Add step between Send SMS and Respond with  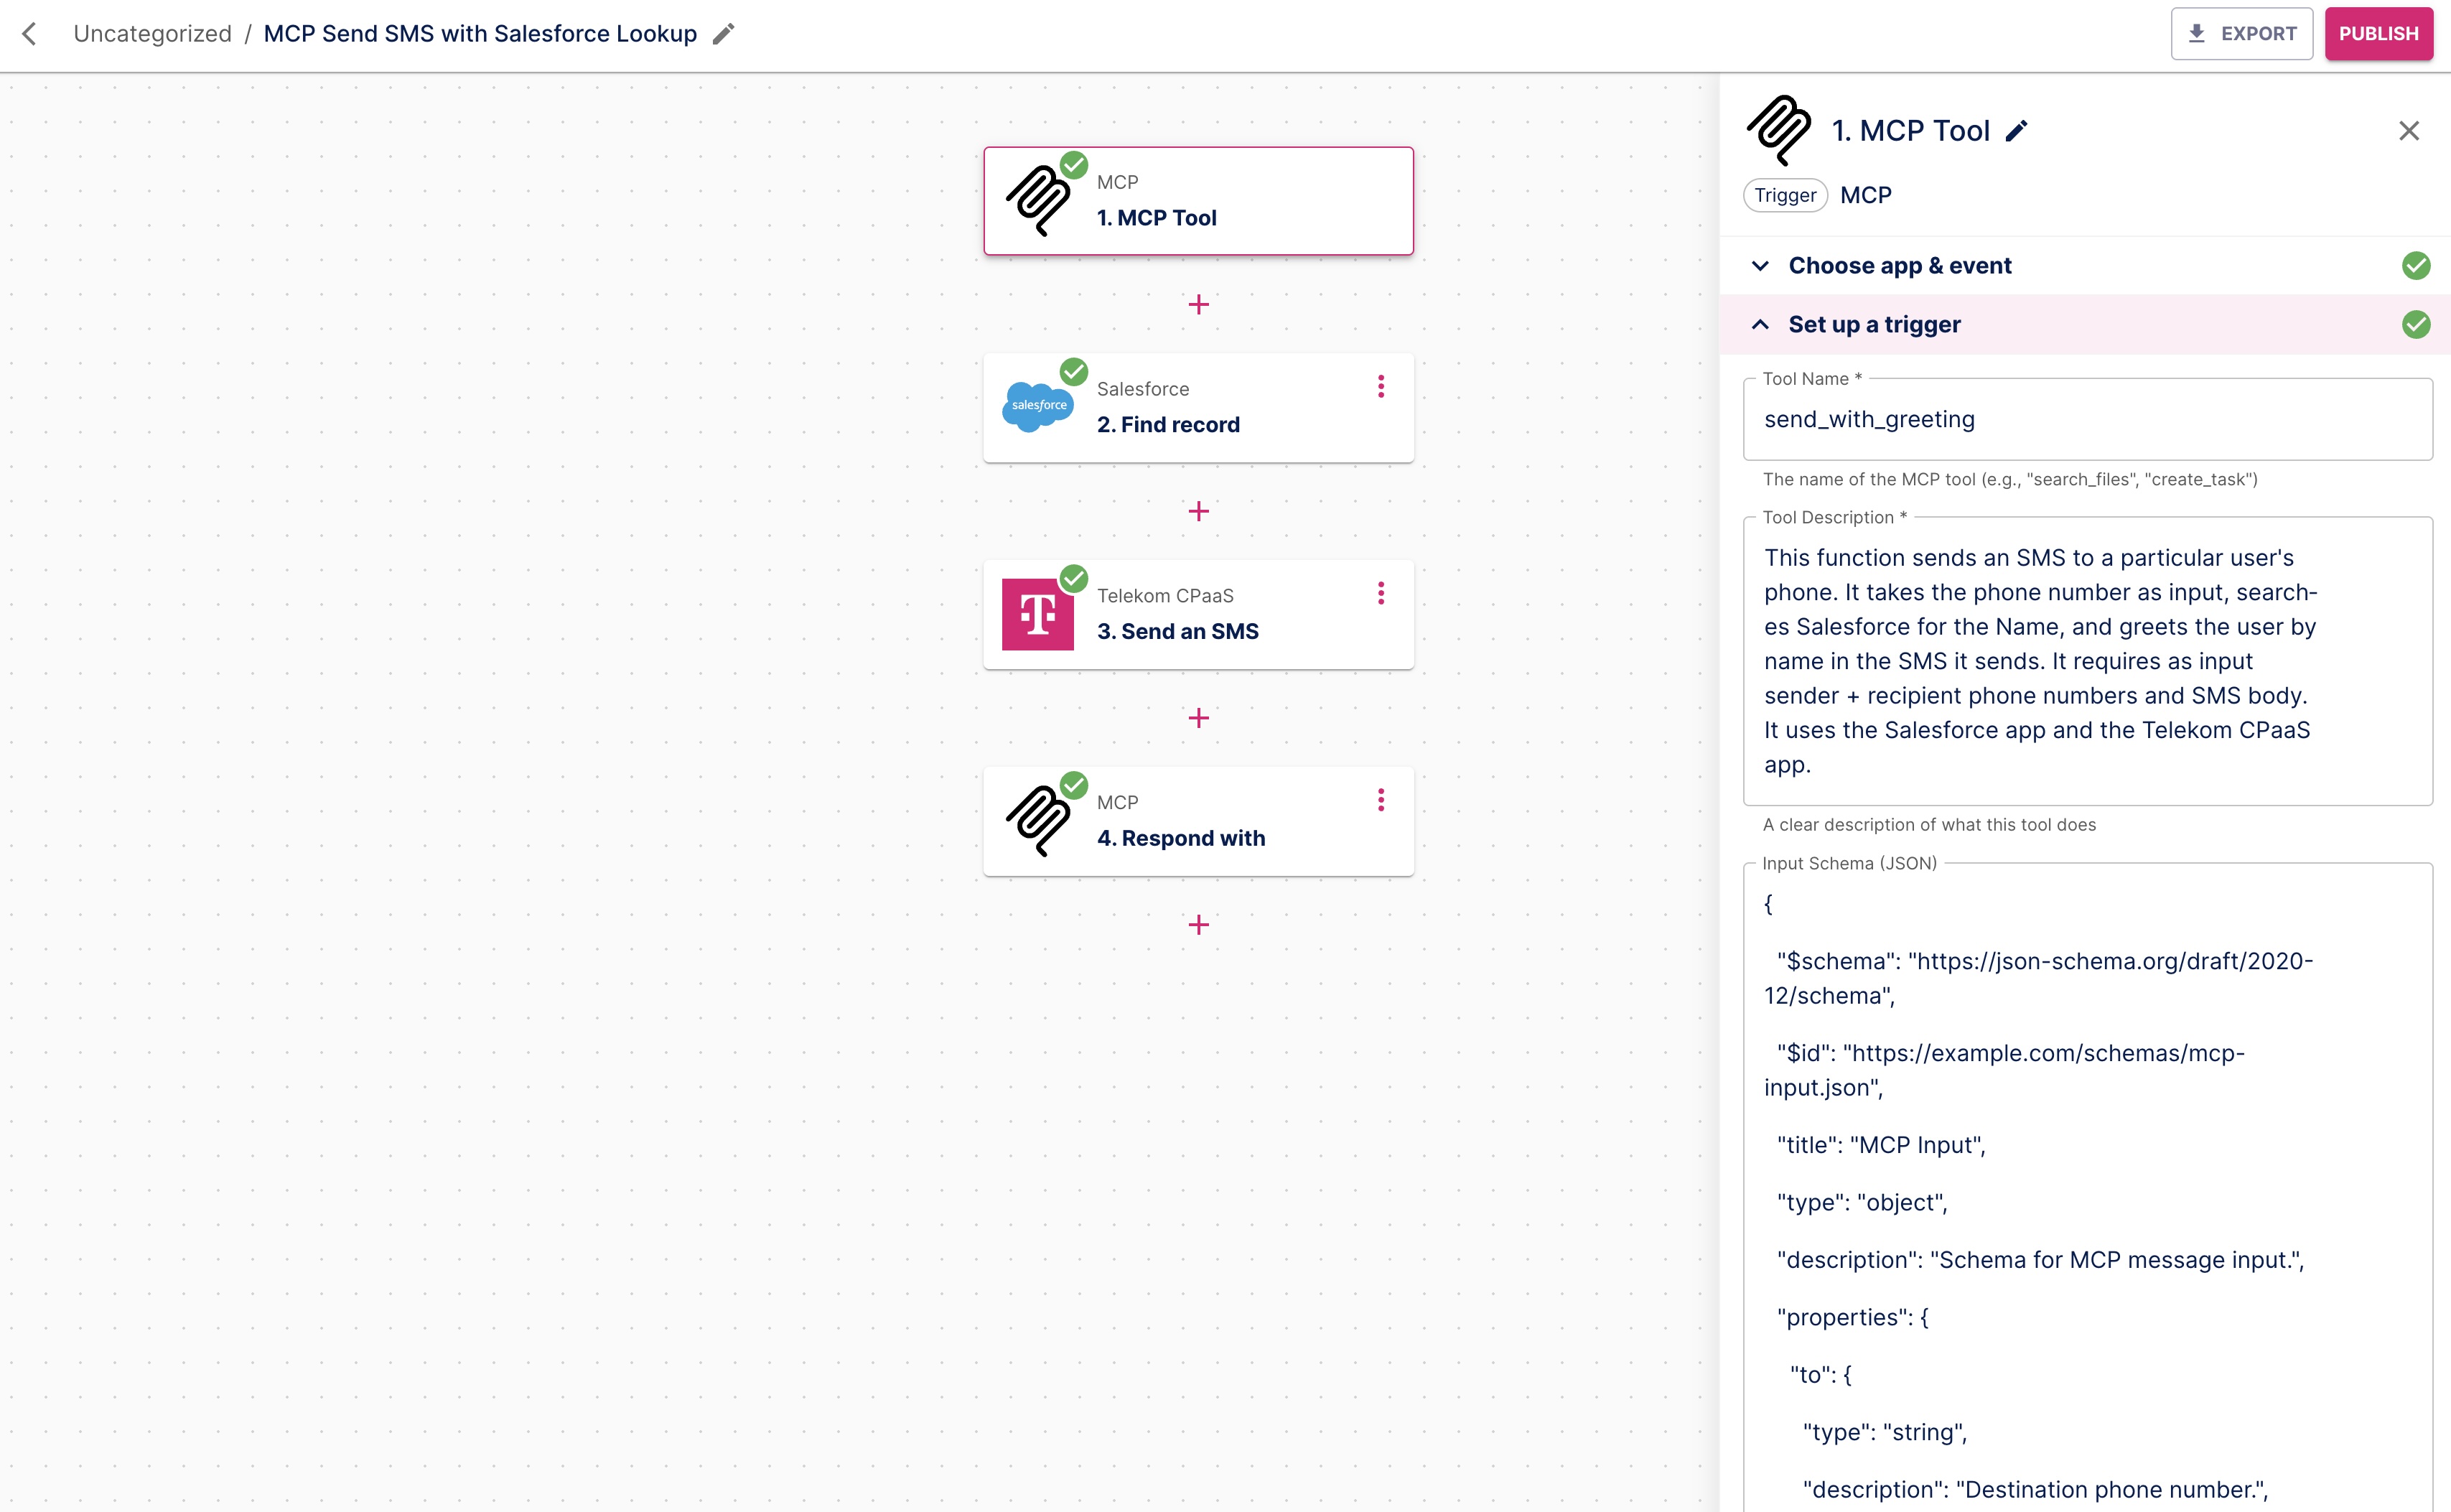1198,718
